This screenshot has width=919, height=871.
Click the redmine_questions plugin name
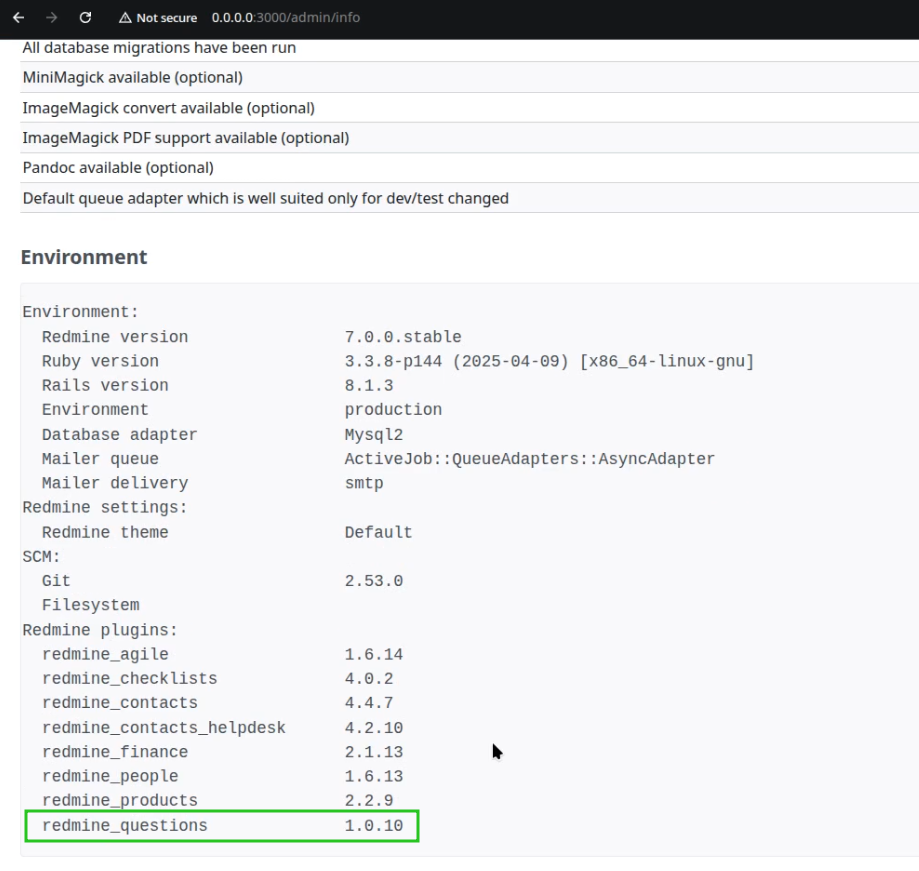tap(124, 825)
